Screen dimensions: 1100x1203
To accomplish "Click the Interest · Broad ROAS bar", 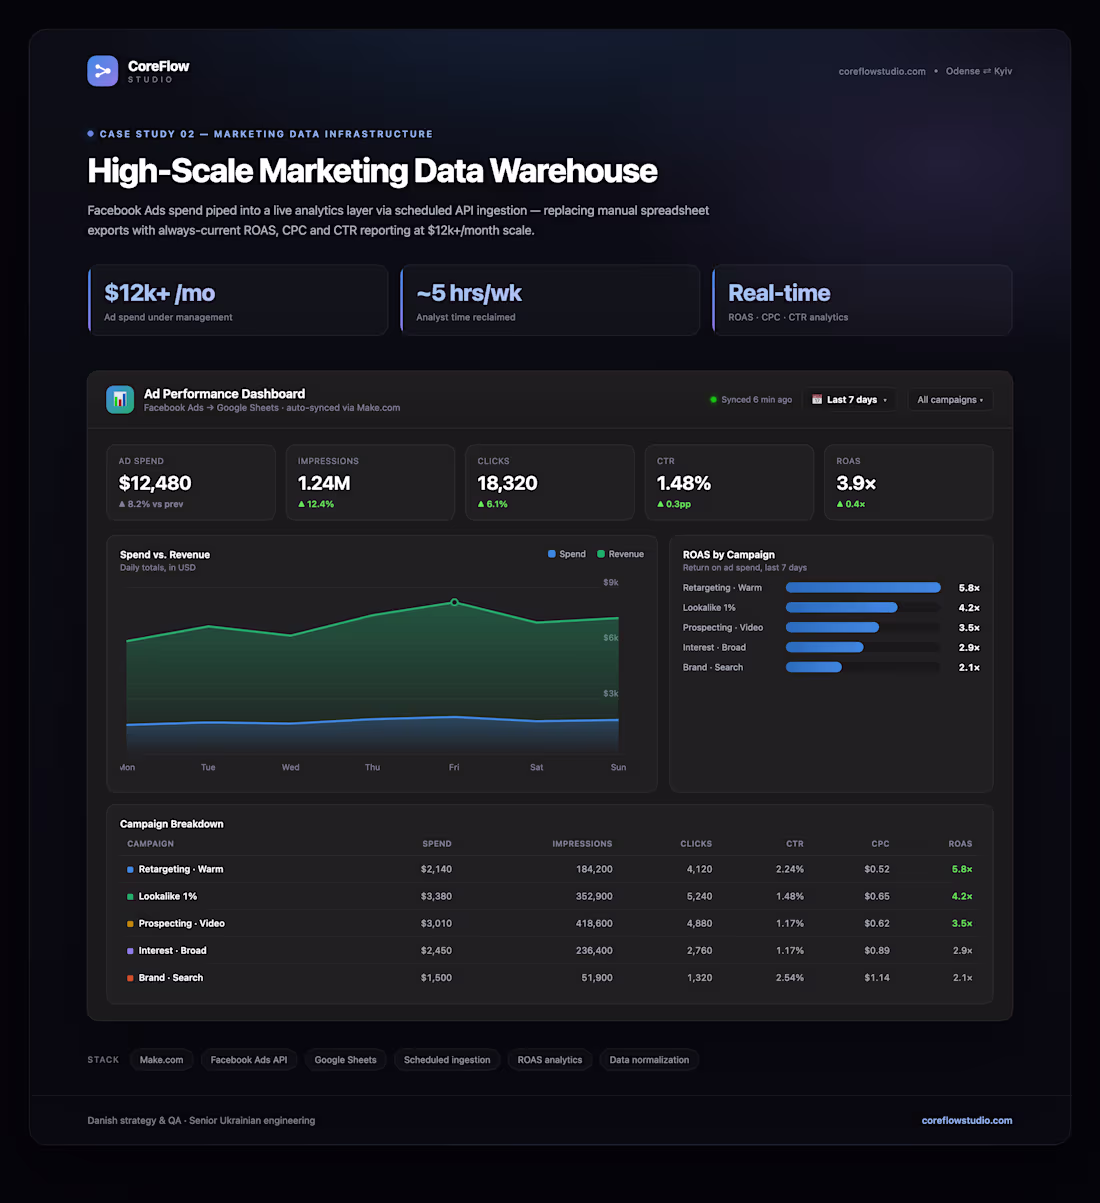I will pyautogui.click(x=825, y=648).
